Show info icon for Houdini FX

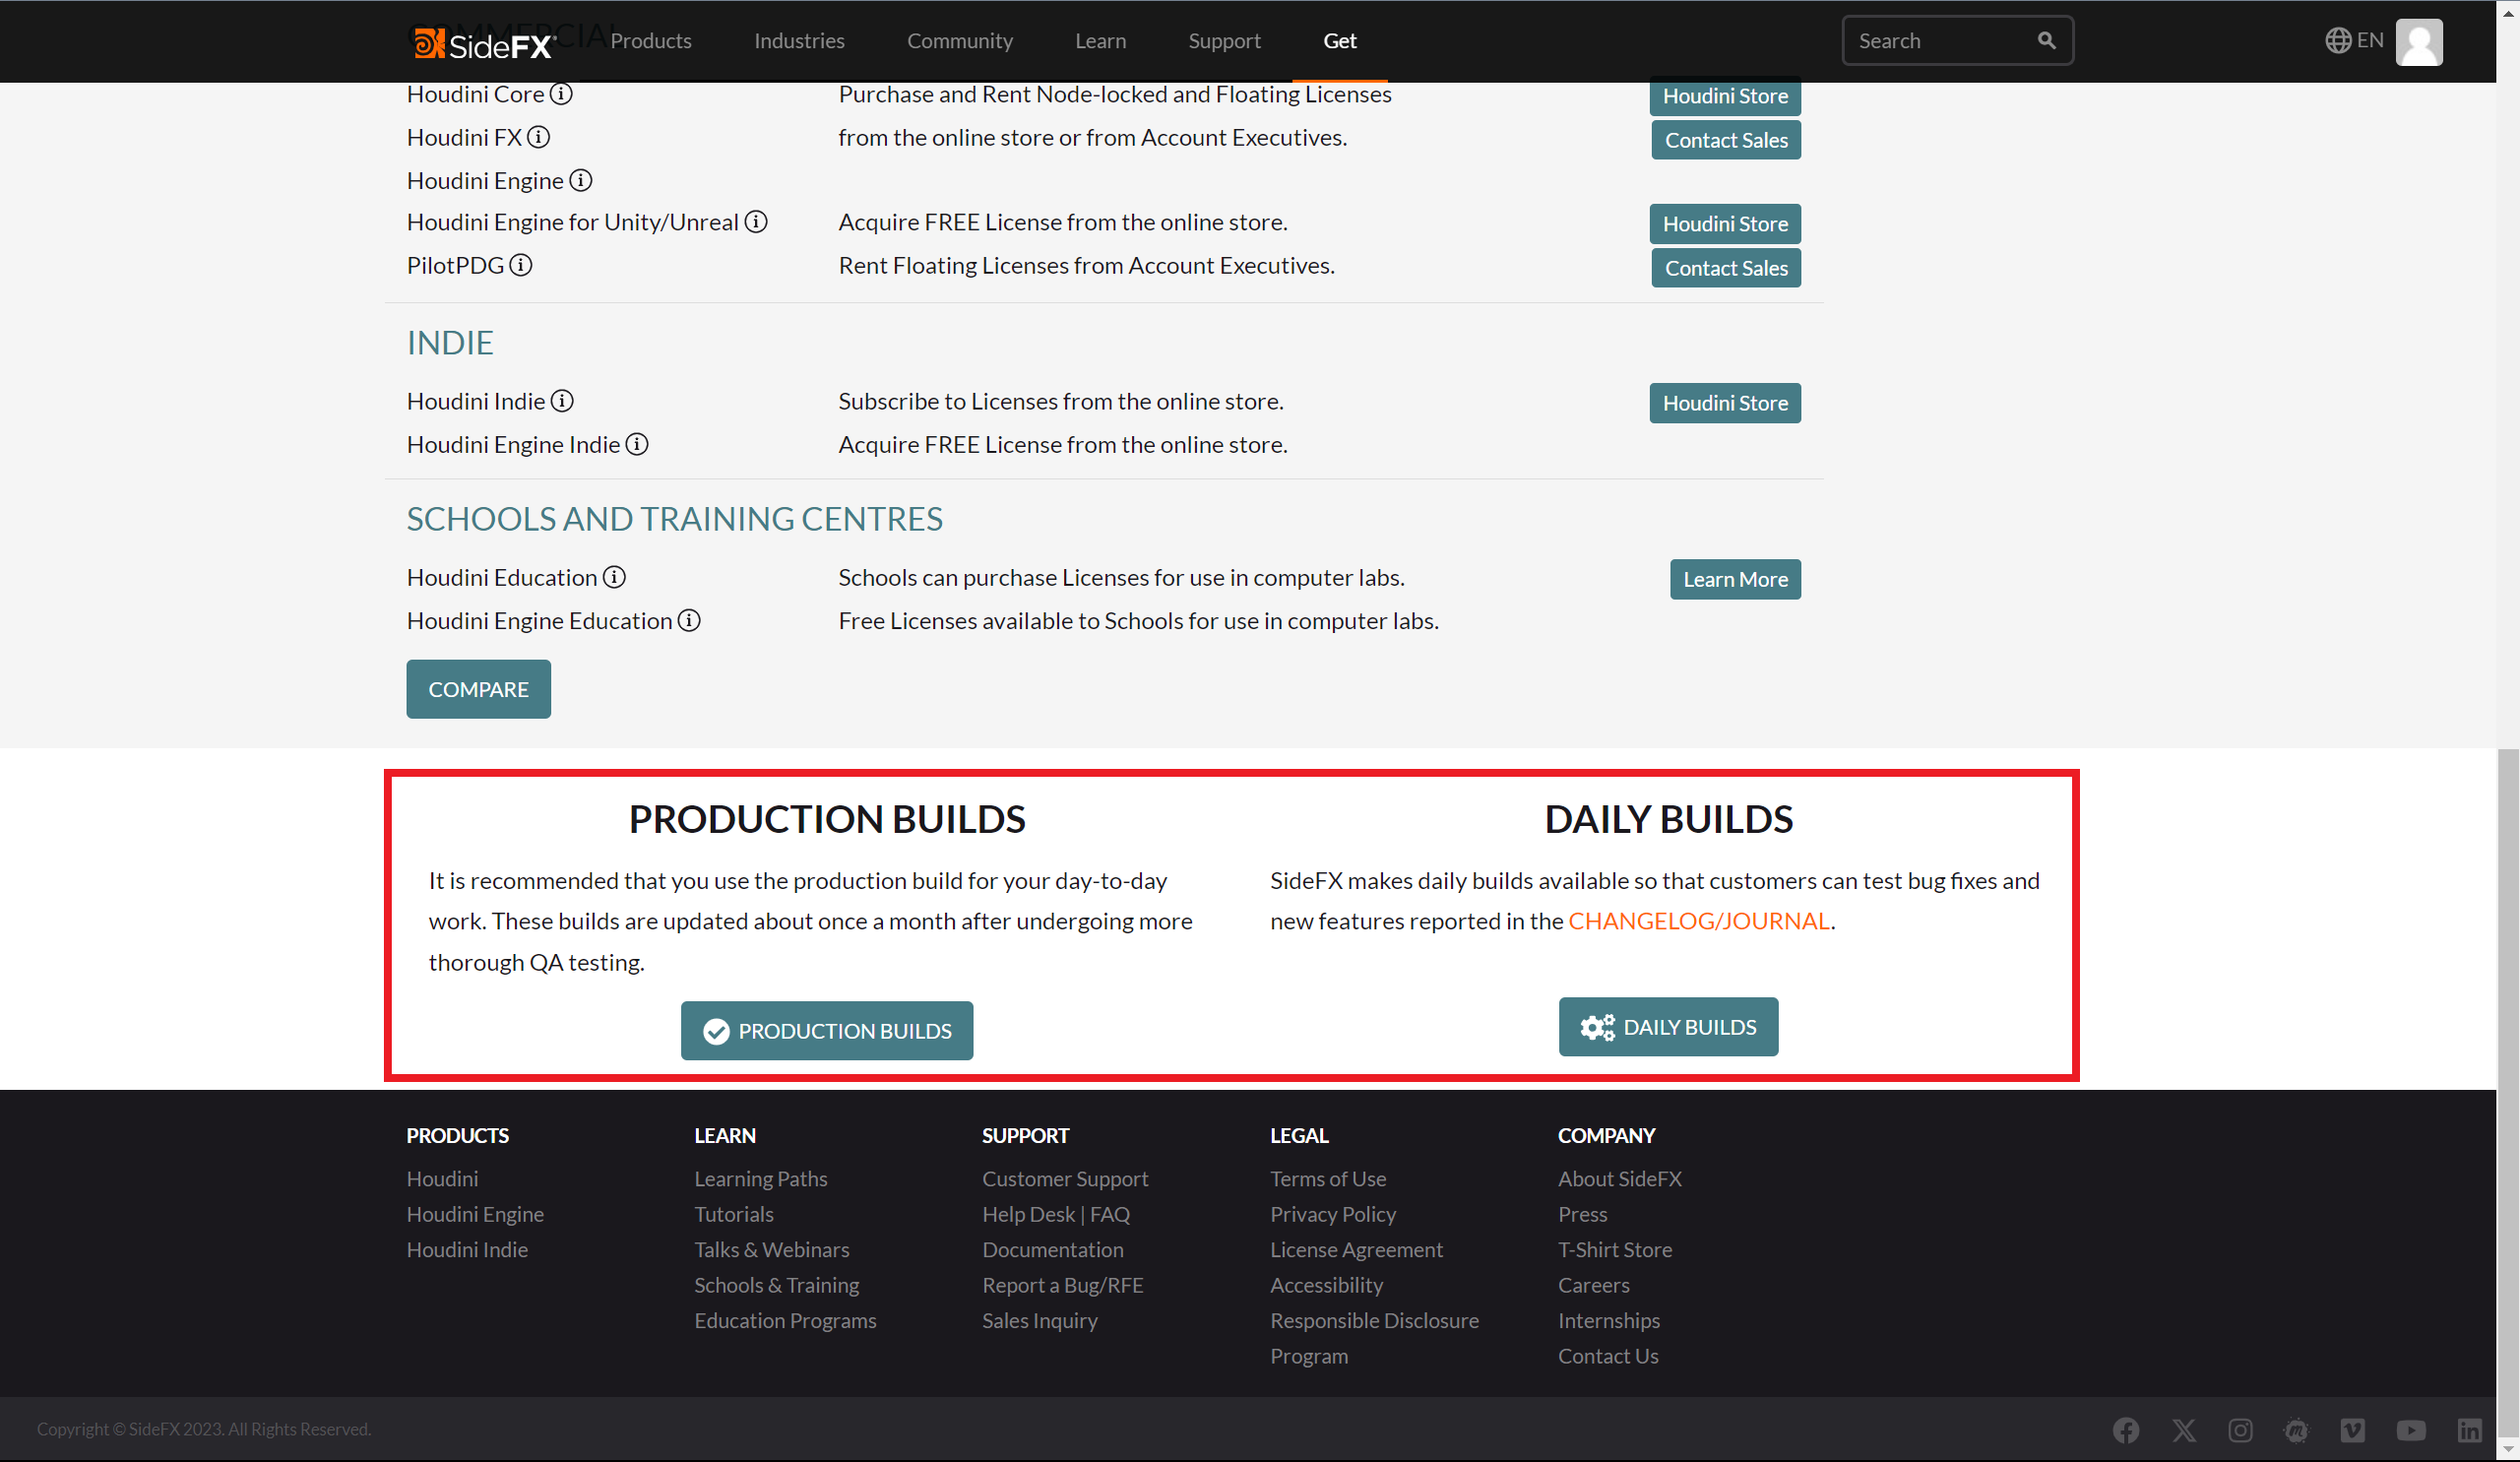click(x=539, y=137)
